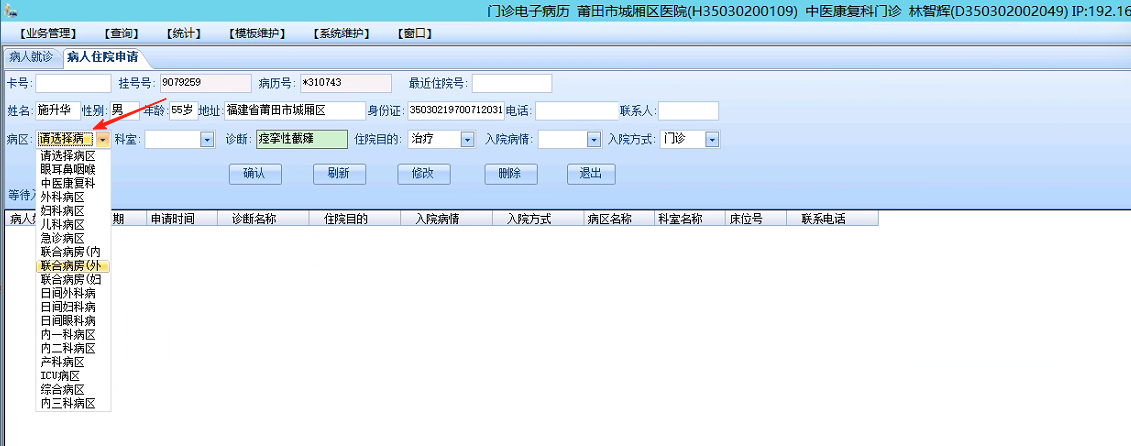1131x446 pixels.
Task: Choose 内三科病区 from ward list
Action: coord(73,403)
